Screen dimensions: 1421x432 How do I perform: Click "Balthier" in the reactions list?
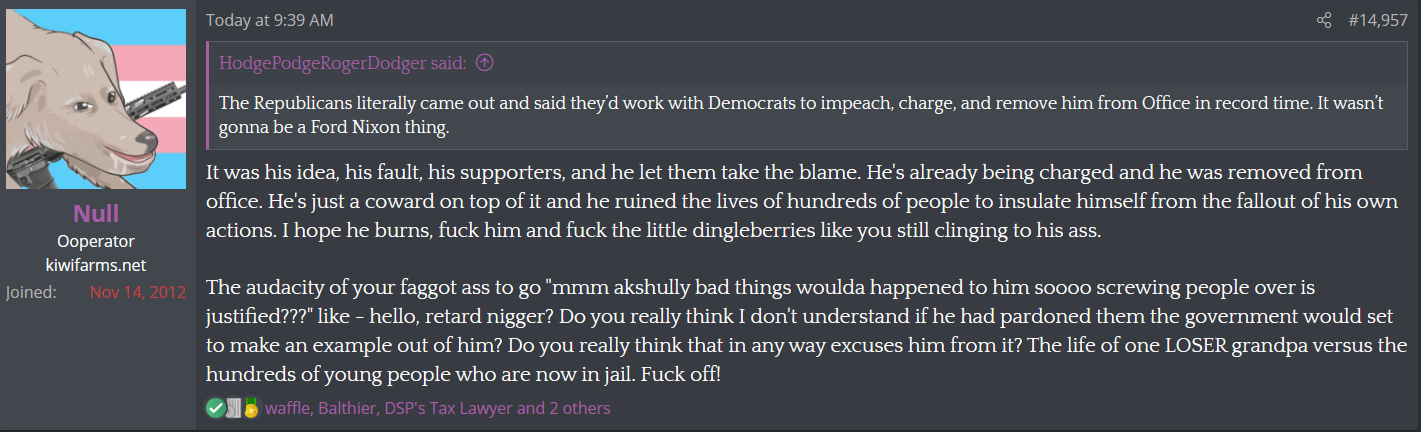pyautogui.click(x=347, y=408)
